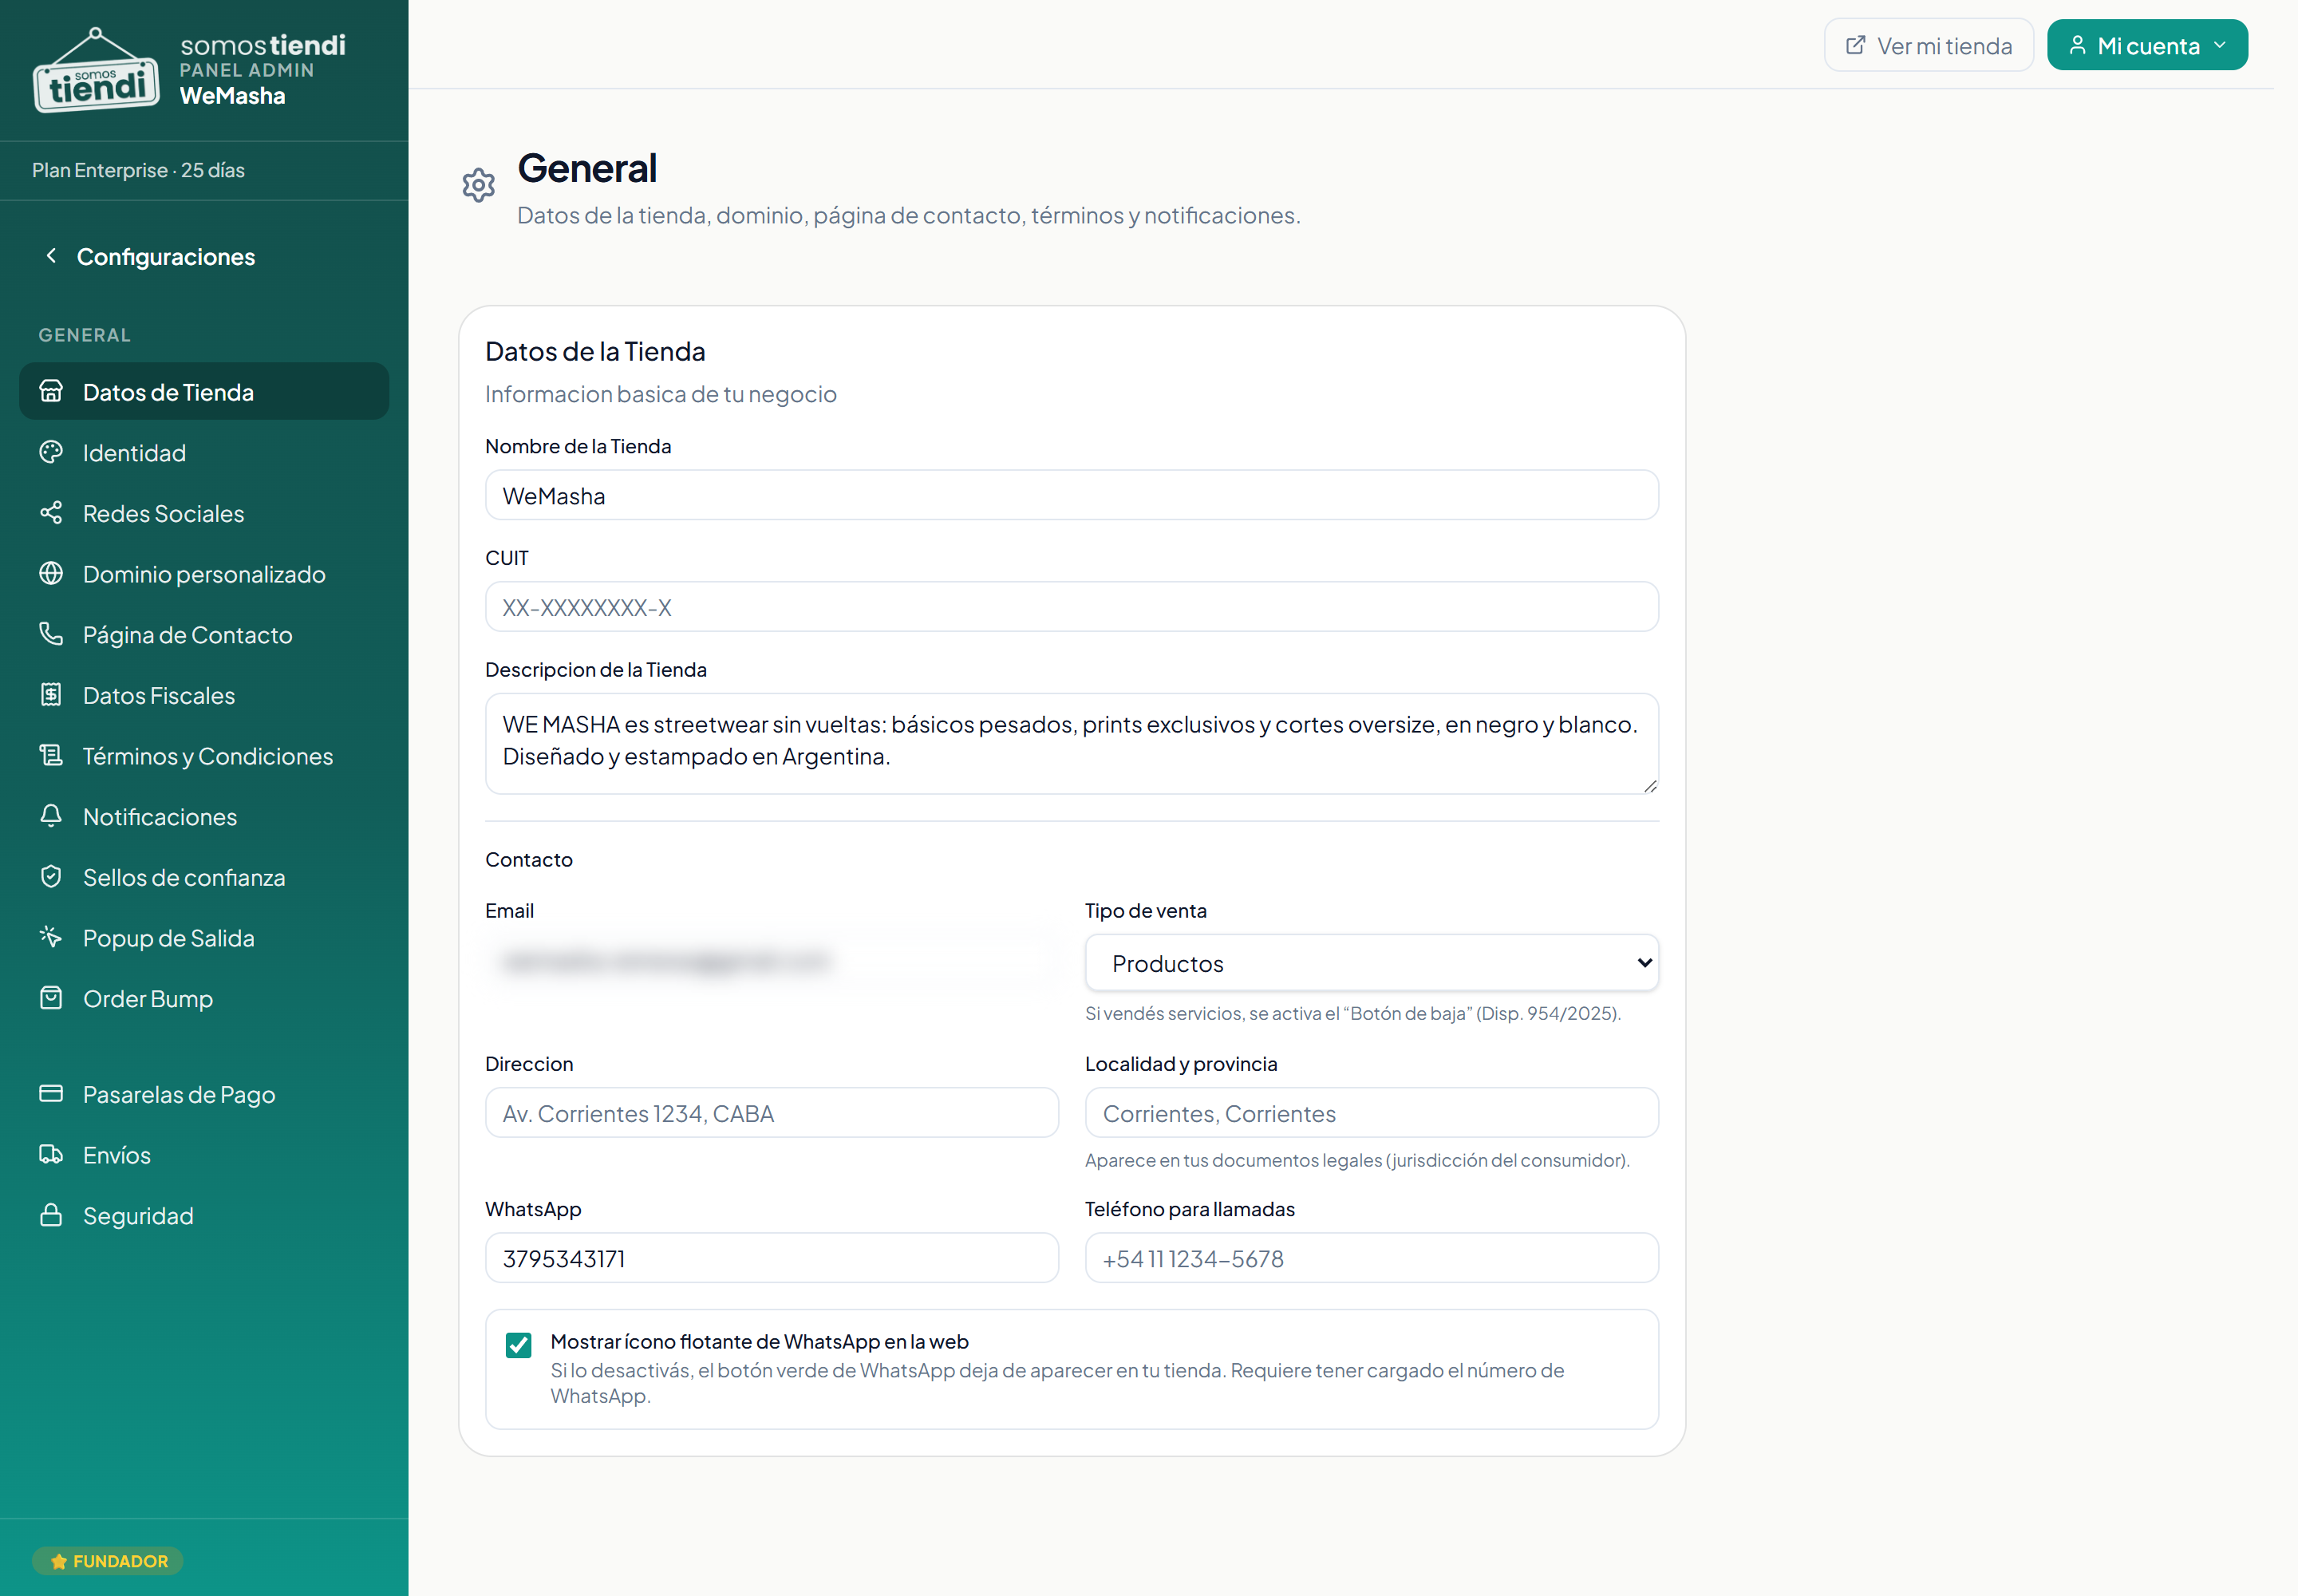Focus the CUIT input field

point(1072,607)
